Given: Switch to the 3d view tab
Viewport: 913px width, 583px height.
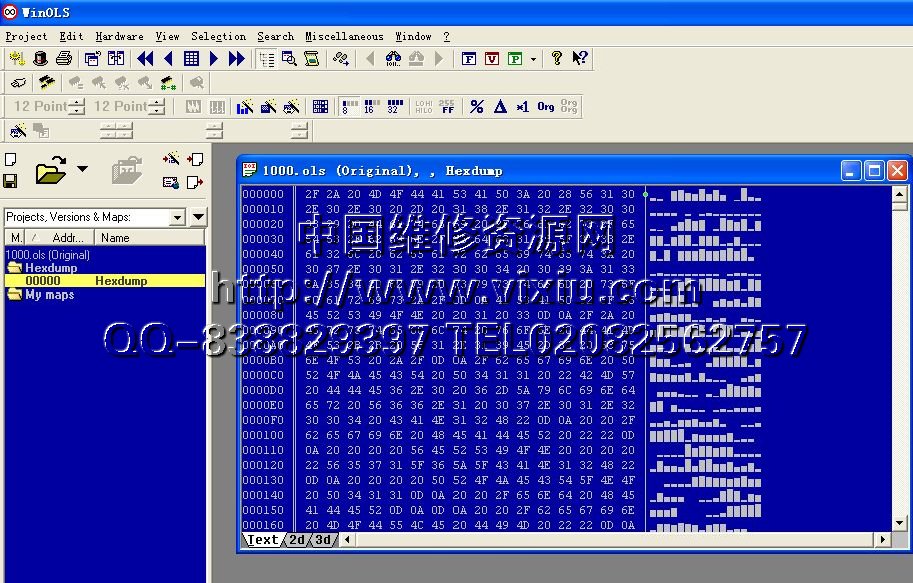Looking at the screenshot, I should 322,540.
